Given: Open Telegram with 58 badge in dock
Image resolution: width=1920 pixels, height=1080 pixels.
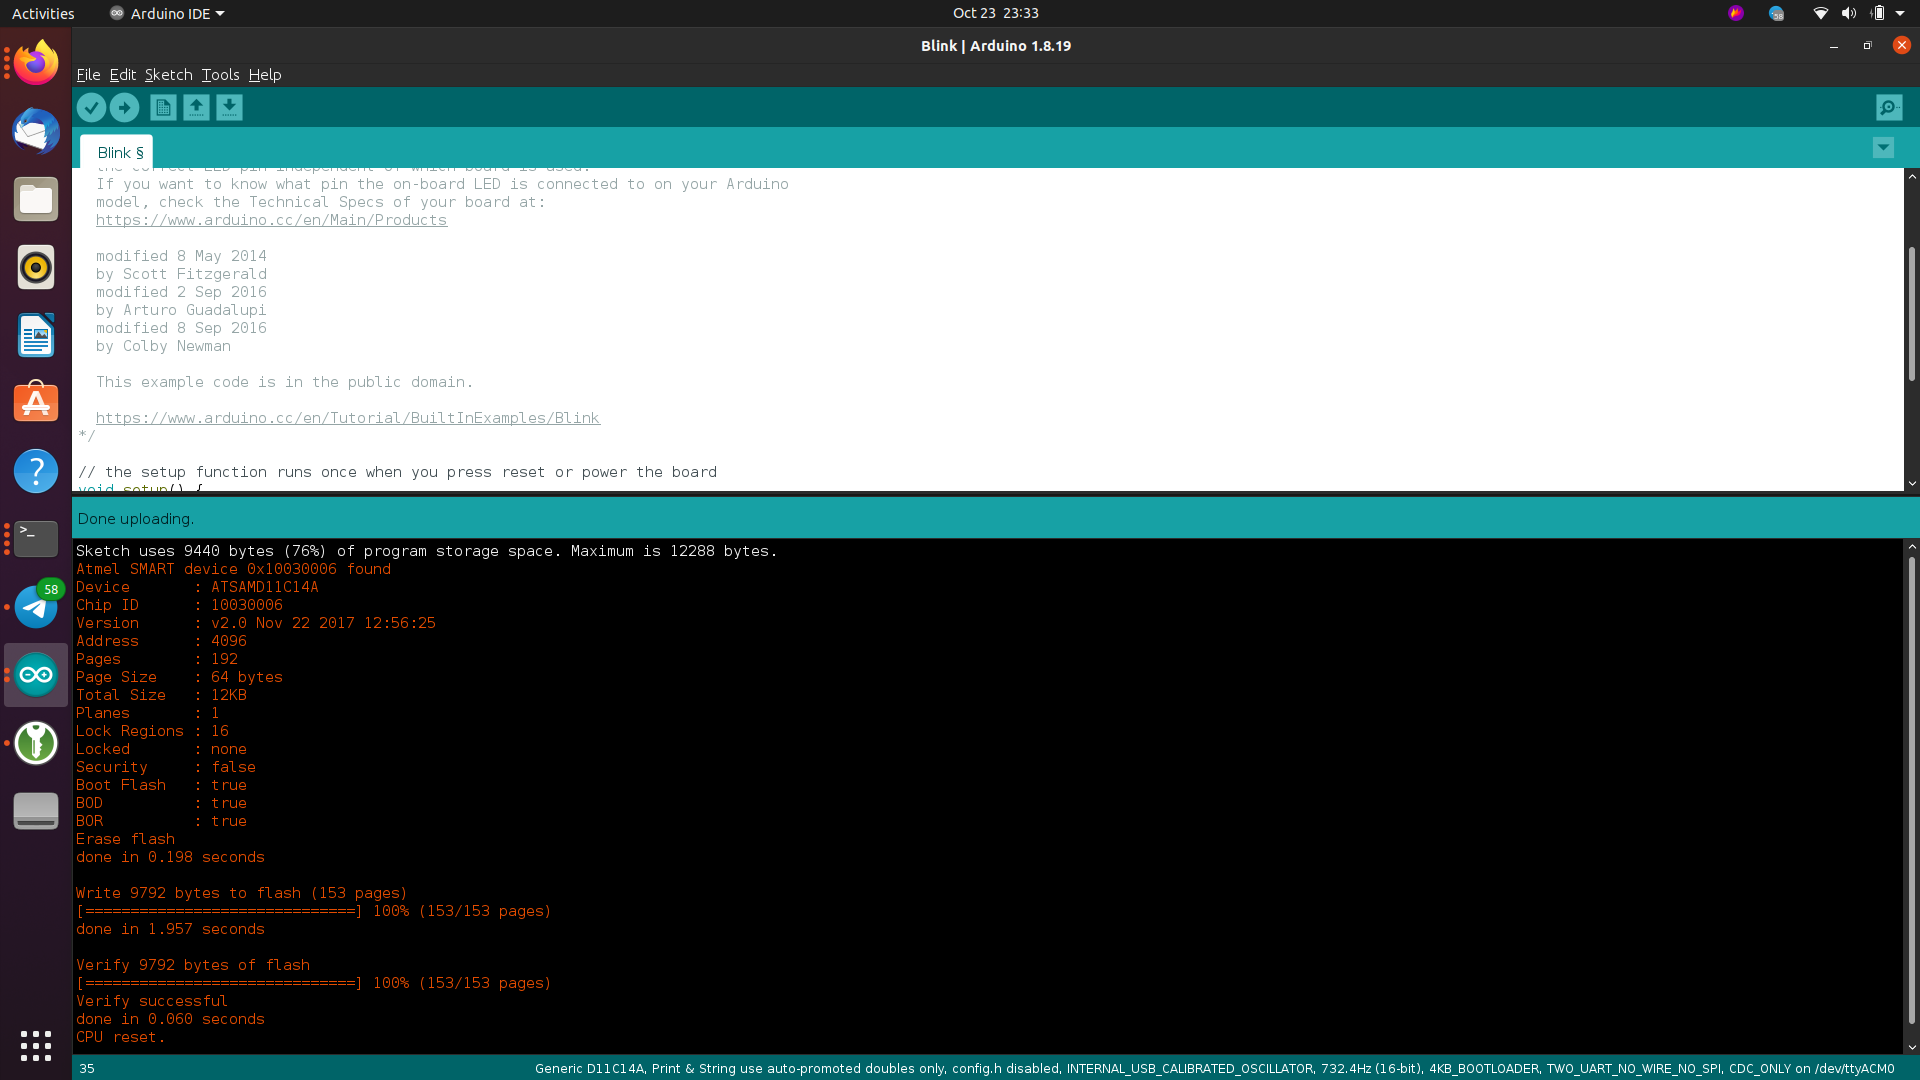Looking at the screenshot, I should pyautogui.click(x=36, y=607).
